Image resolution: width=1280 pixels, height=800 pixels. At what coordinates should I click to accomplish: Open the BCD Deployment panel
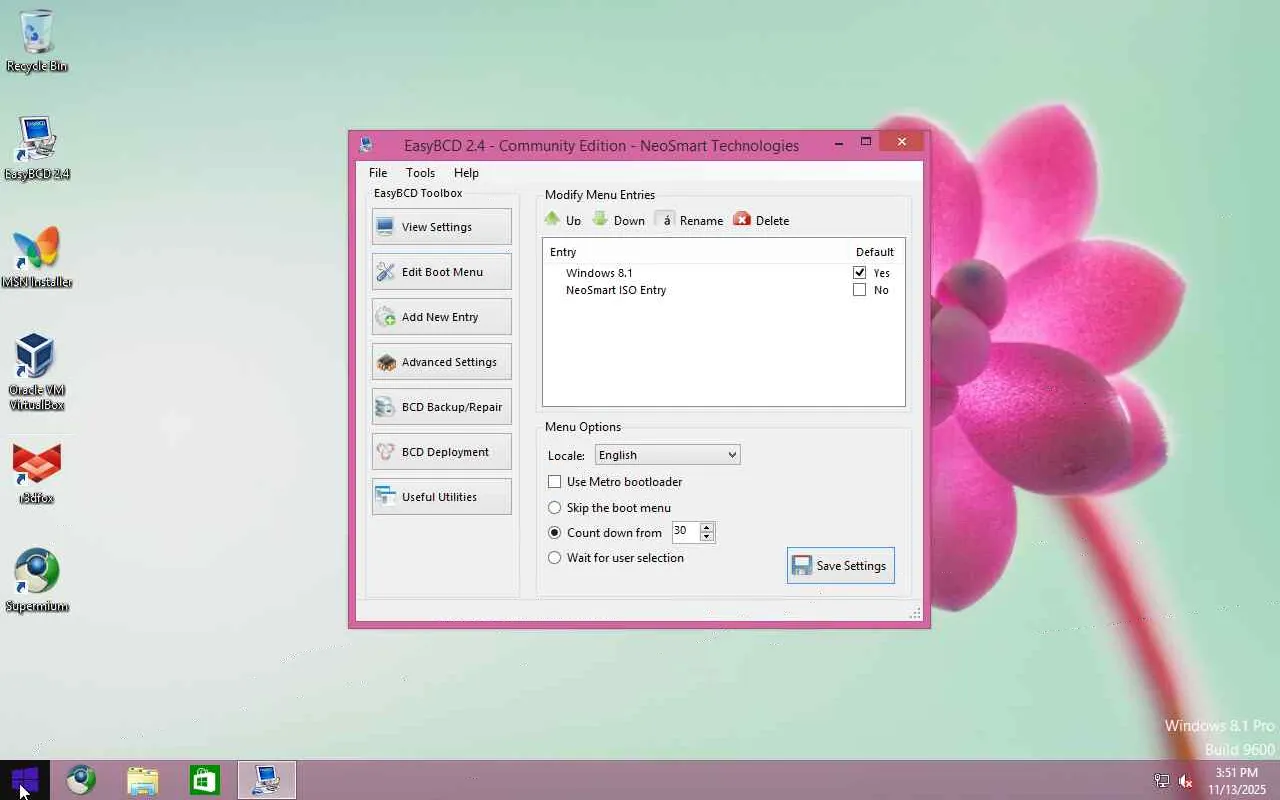point(441,452)
